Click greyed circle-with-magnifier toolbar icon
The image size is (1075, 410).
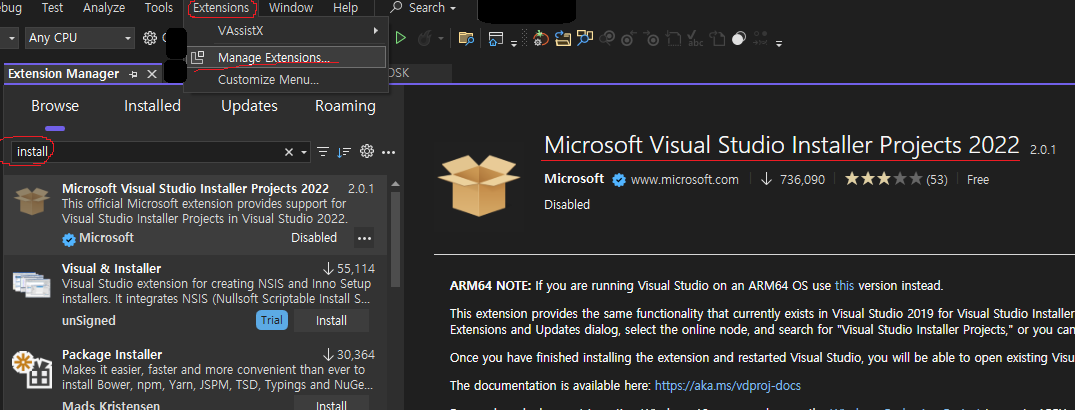click(x=606, y=38)
